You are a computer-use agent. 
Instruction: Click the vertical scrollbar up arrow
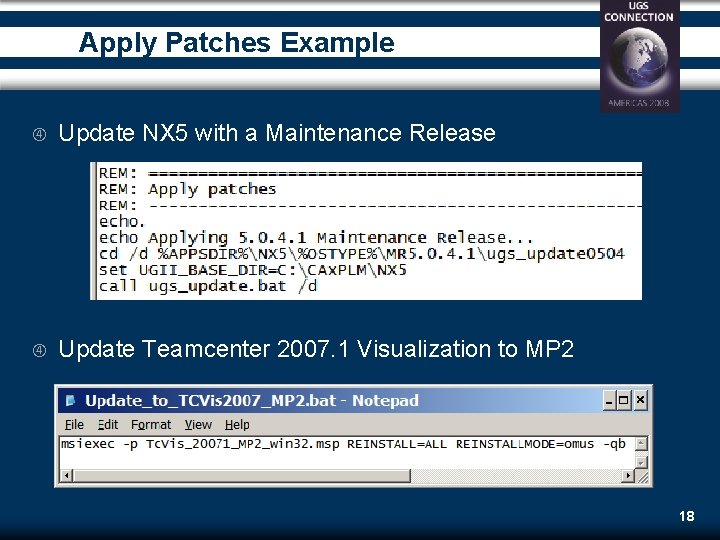click(x=641, y=444)
